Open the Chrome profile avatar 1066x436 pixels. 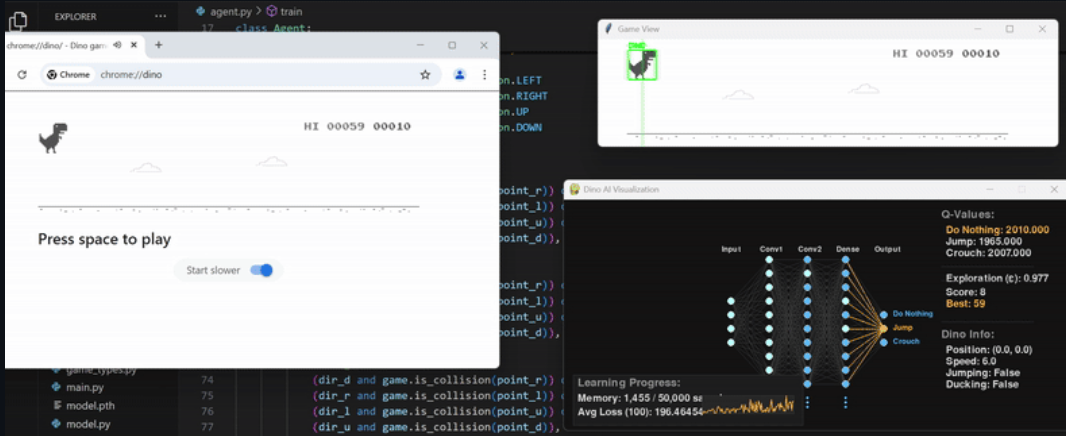[460, 75]
